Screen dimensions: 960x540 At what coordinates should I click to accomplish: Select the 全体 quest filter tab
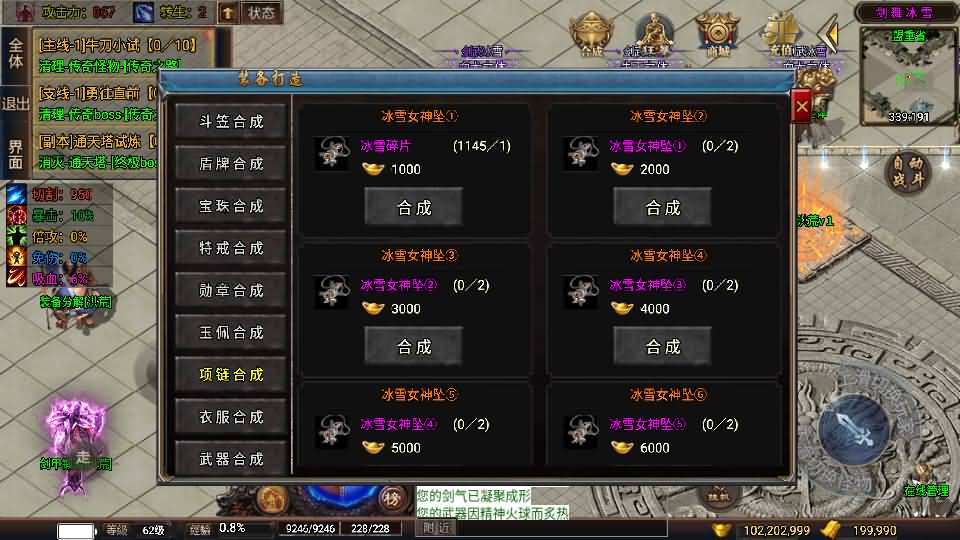coord(15,53)
